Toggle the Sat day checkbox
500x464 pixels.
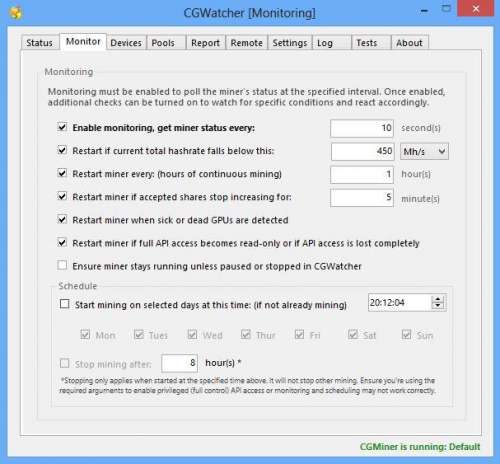pyautogui.click(x=353, y=334)
